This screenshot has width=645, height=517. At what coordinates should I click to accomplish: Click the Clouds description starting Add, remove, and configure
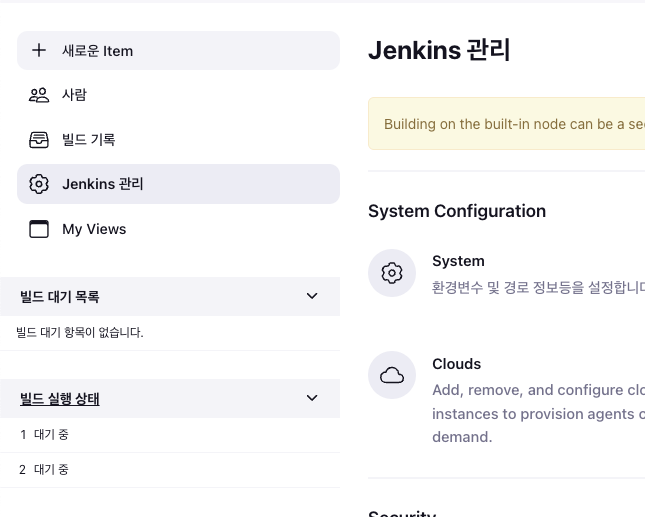(x=538, y=413)
